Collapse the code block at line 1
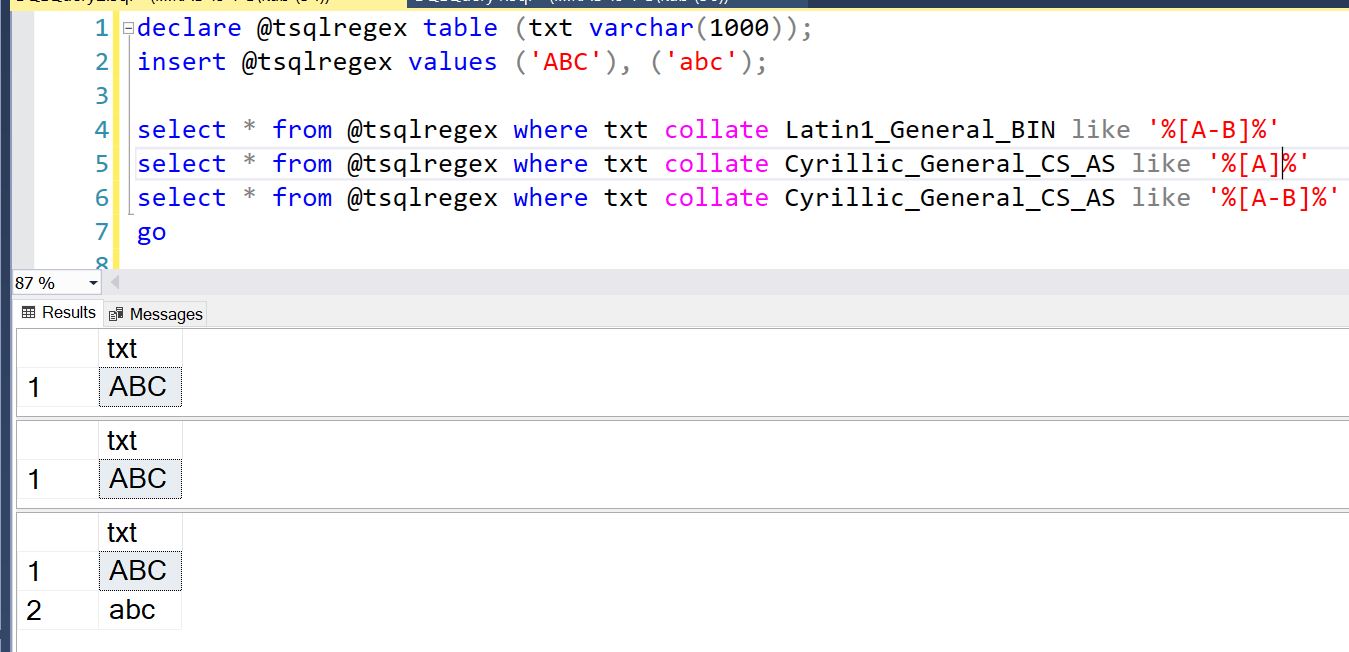This screenshot has width=1349, height=652. click(128, 29)
